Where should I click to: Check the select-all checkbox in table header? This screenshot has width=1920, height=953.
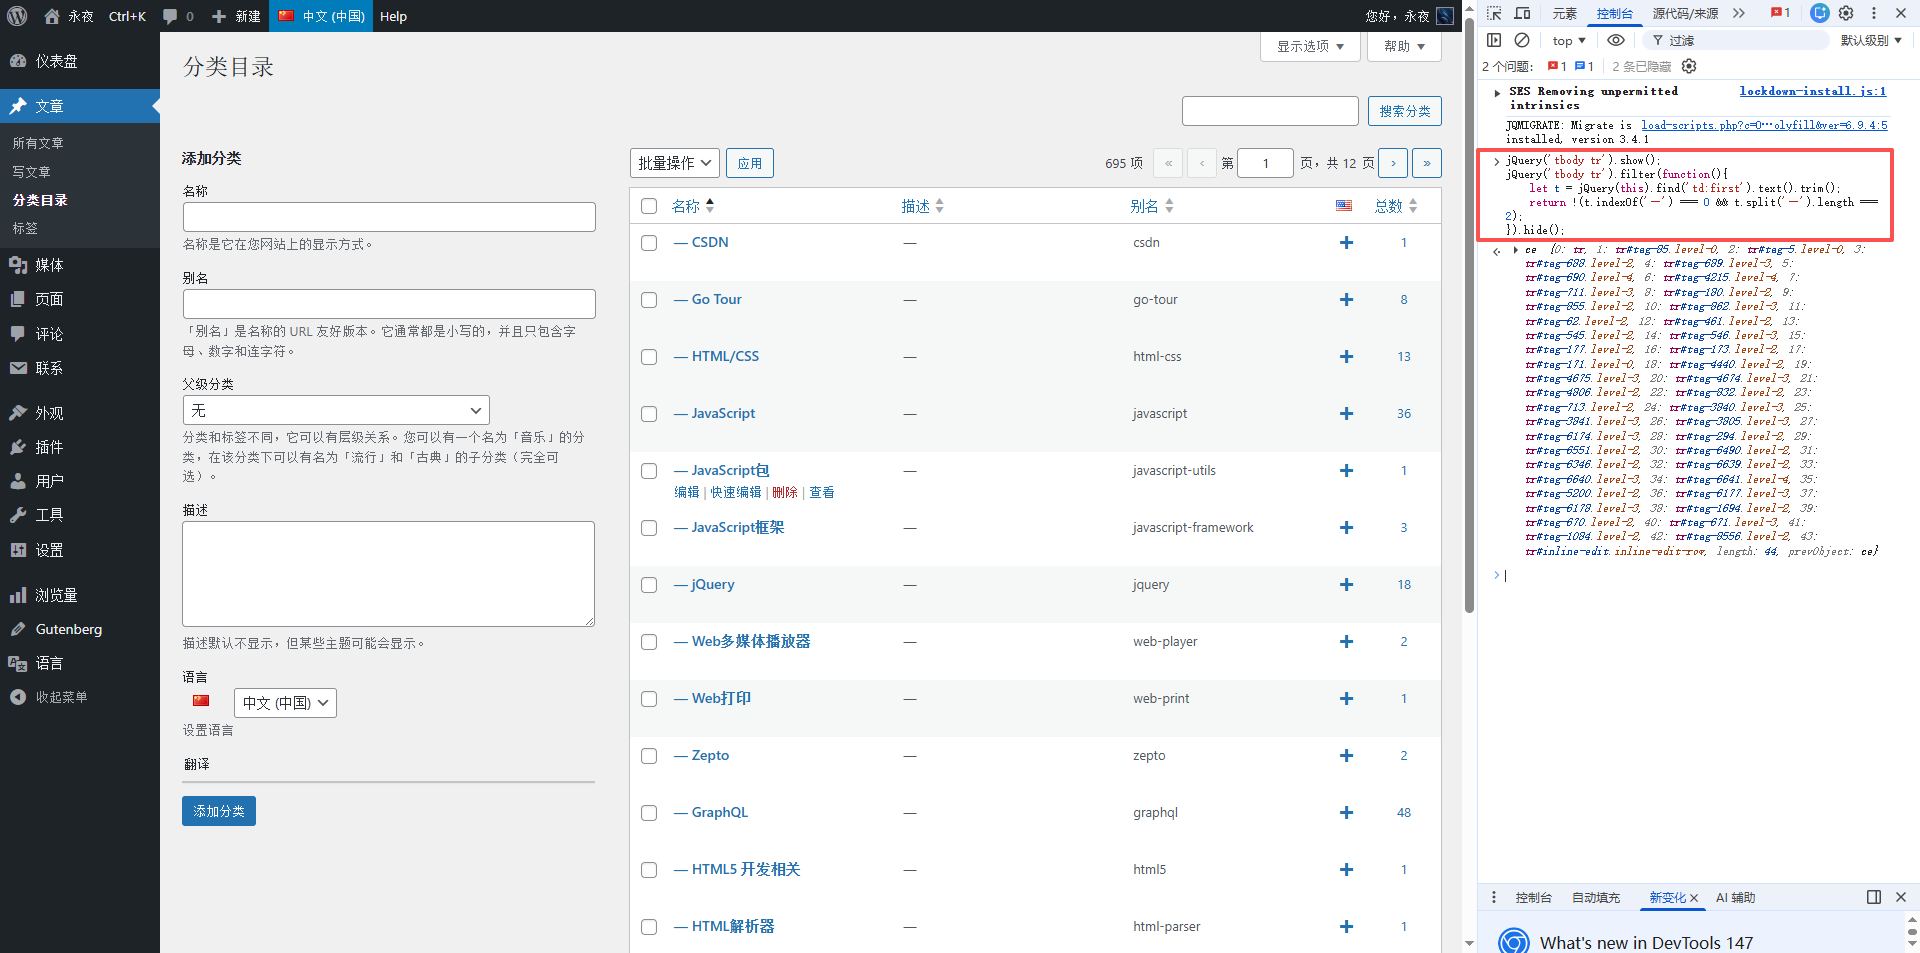click(x=649, y=206)
